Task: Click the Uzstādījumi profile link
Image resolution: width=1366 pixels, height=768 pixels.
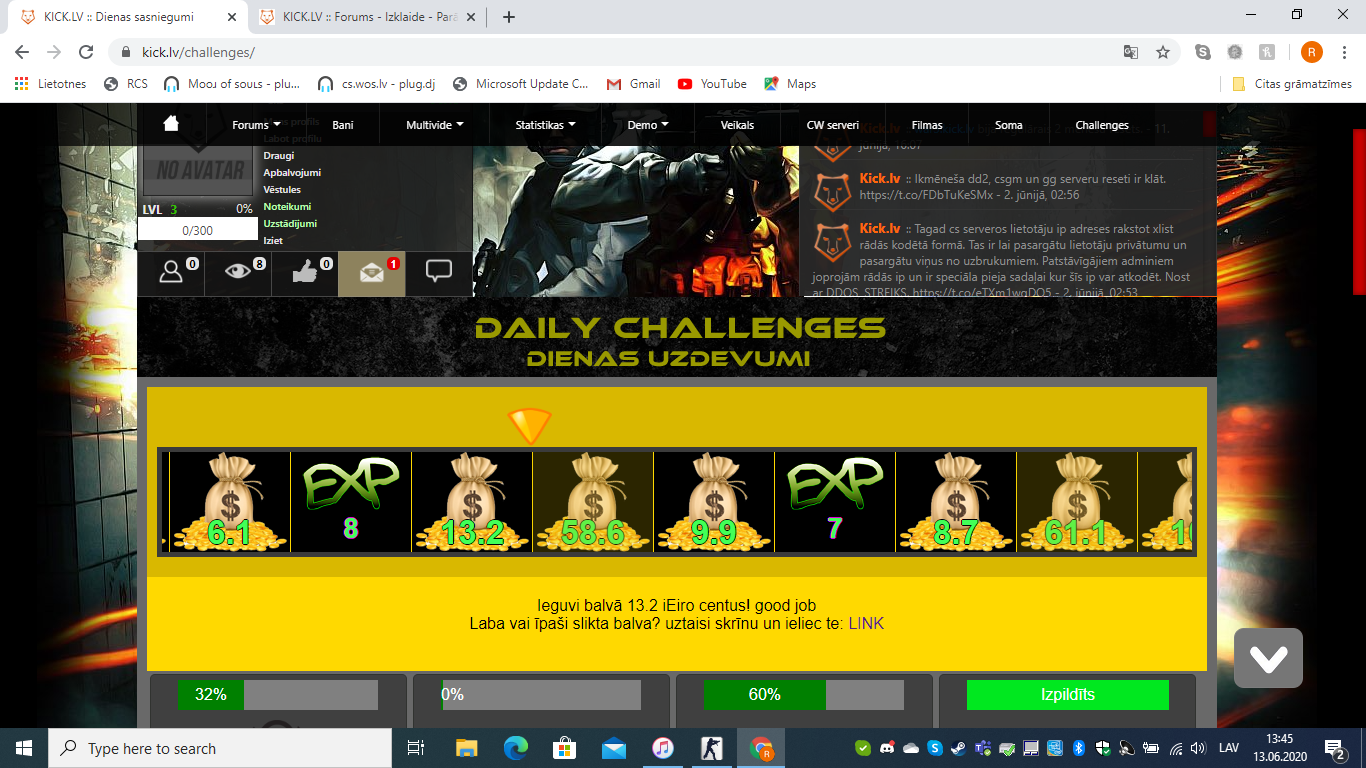Action: coord(290,224)
